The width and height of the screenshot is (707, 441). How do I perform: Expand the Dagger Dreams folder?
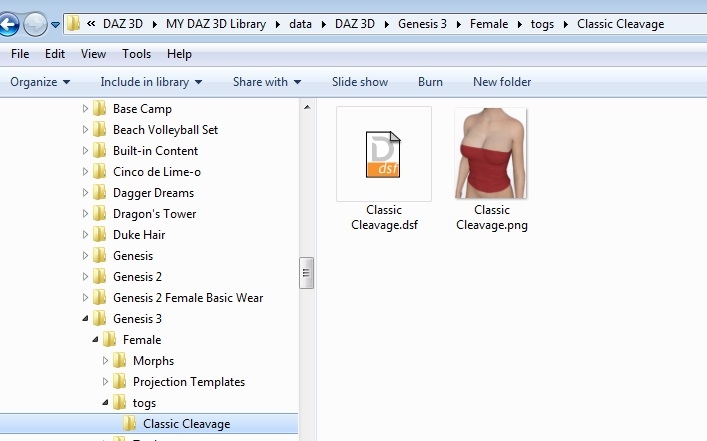[85, 193]
